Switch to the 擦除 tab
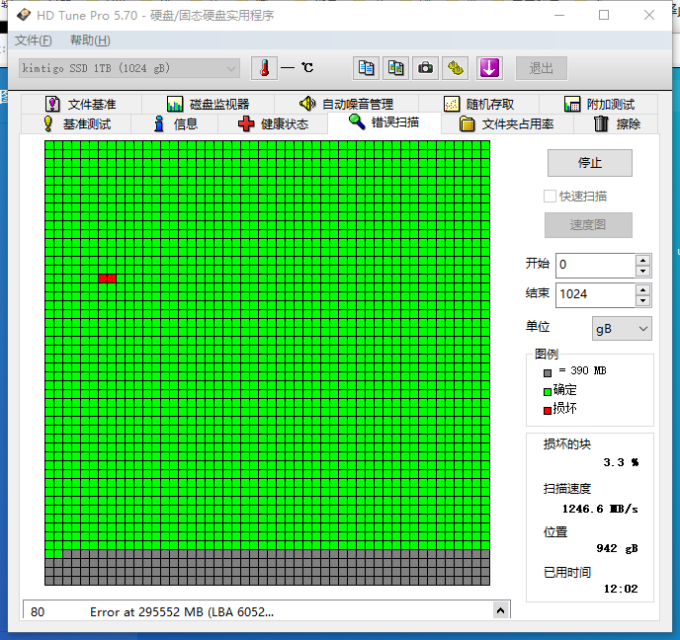Image resolution: width=680 pixels, height=640 pixels. click(x=616, y=124)
